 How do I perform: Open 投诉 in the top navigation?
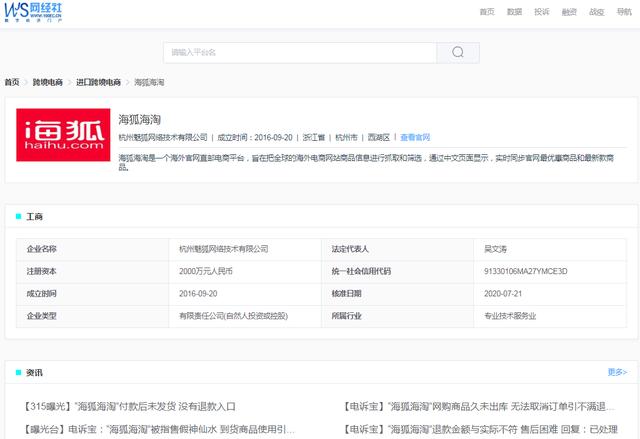point(542,12)
